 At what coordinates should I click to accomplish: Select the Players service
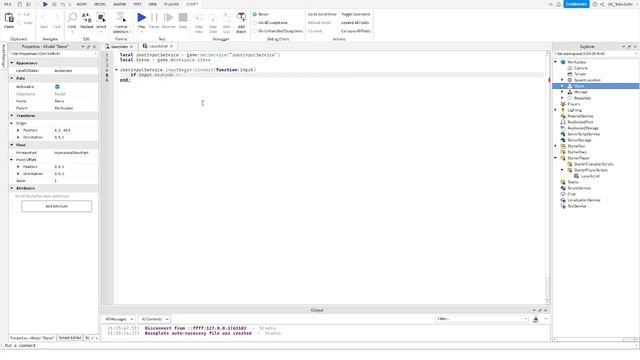click(573, 104)
